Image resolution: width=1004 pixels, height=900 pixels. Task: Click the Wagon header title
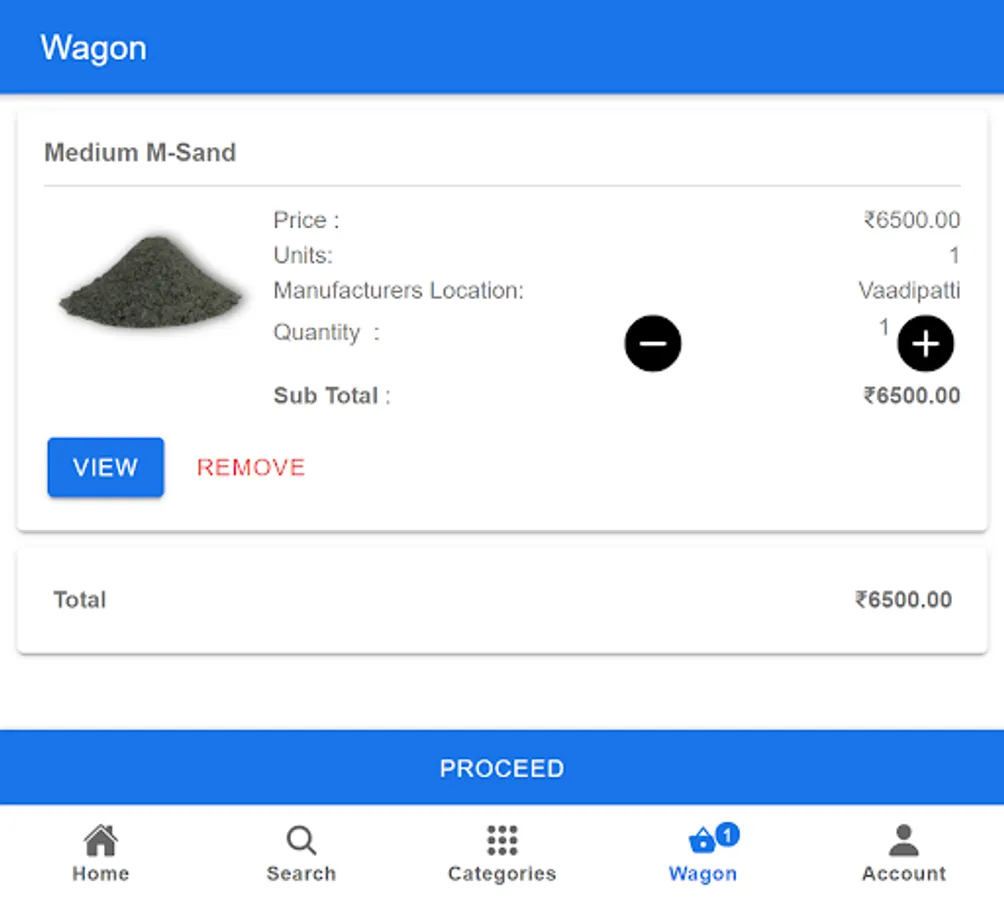pos(94,48)
